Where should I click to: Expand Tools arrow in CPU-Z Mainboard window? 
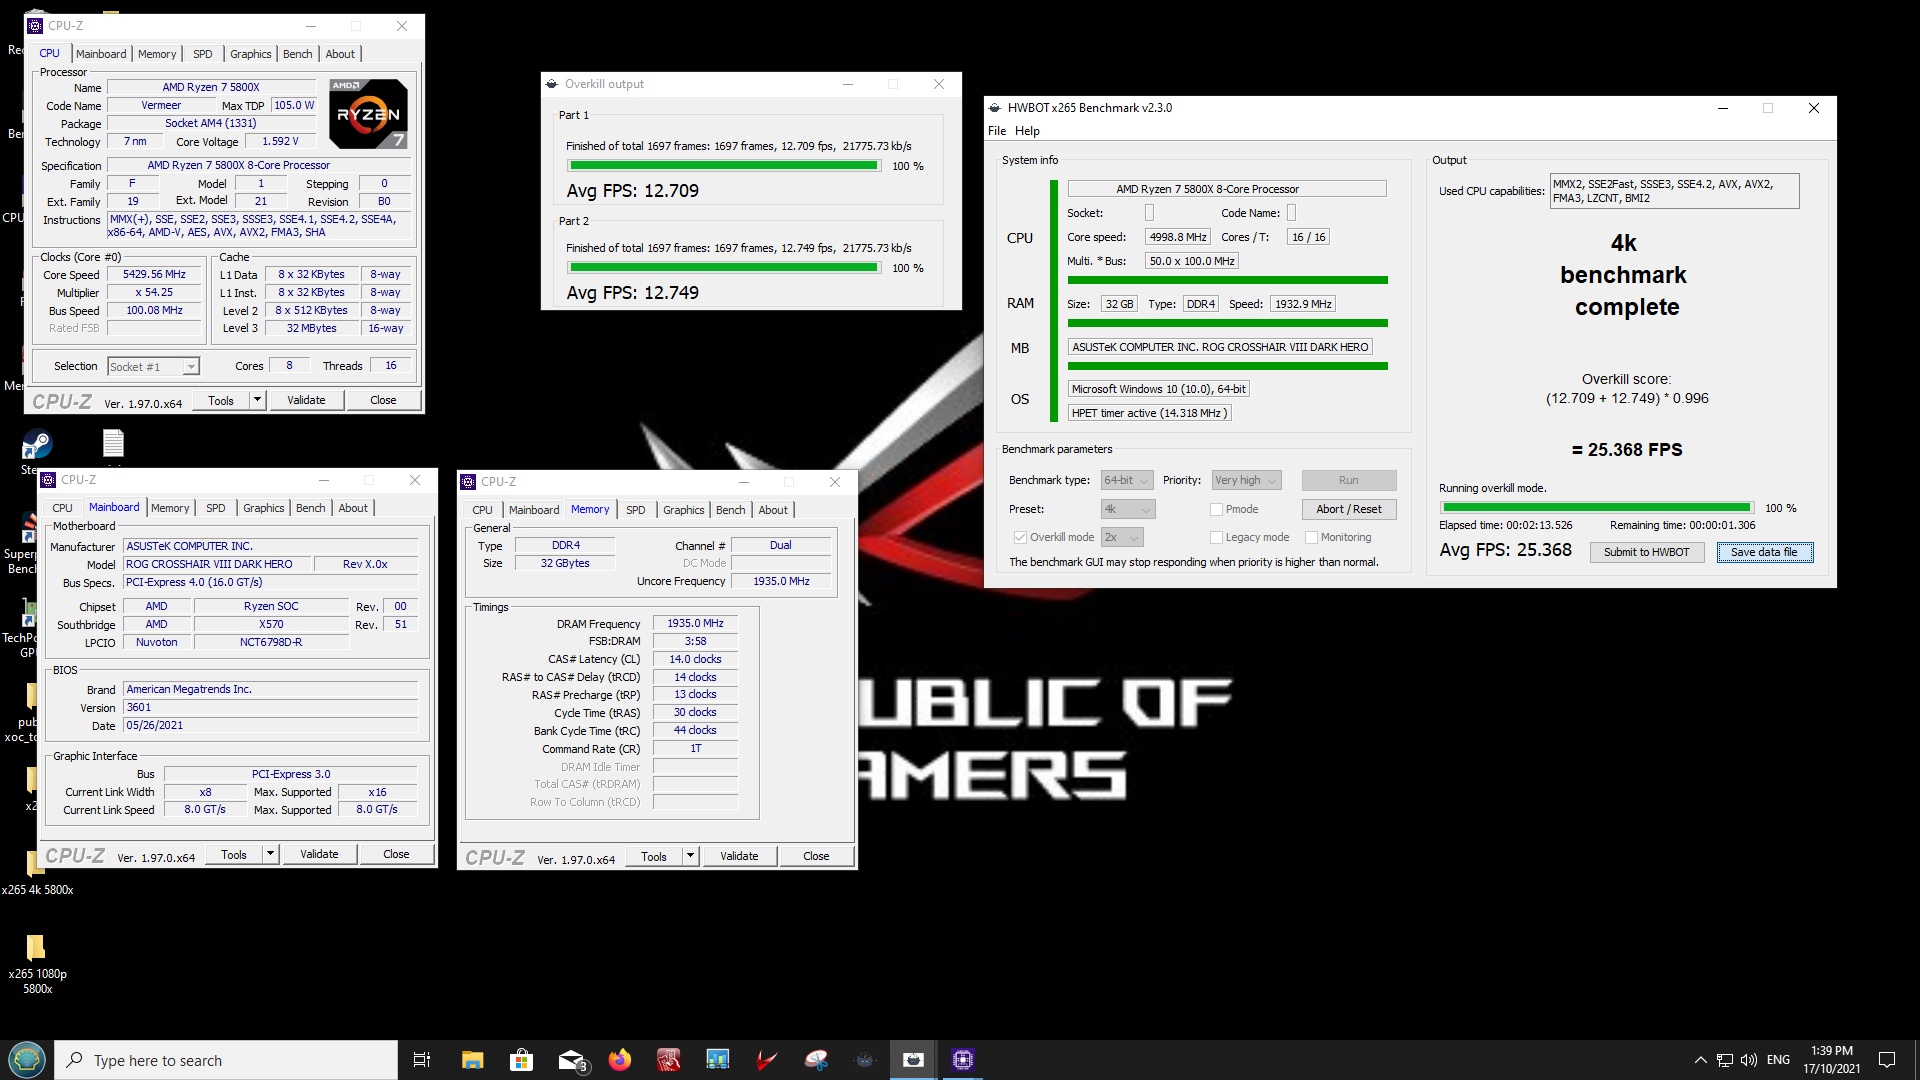(x=270, y=854)
